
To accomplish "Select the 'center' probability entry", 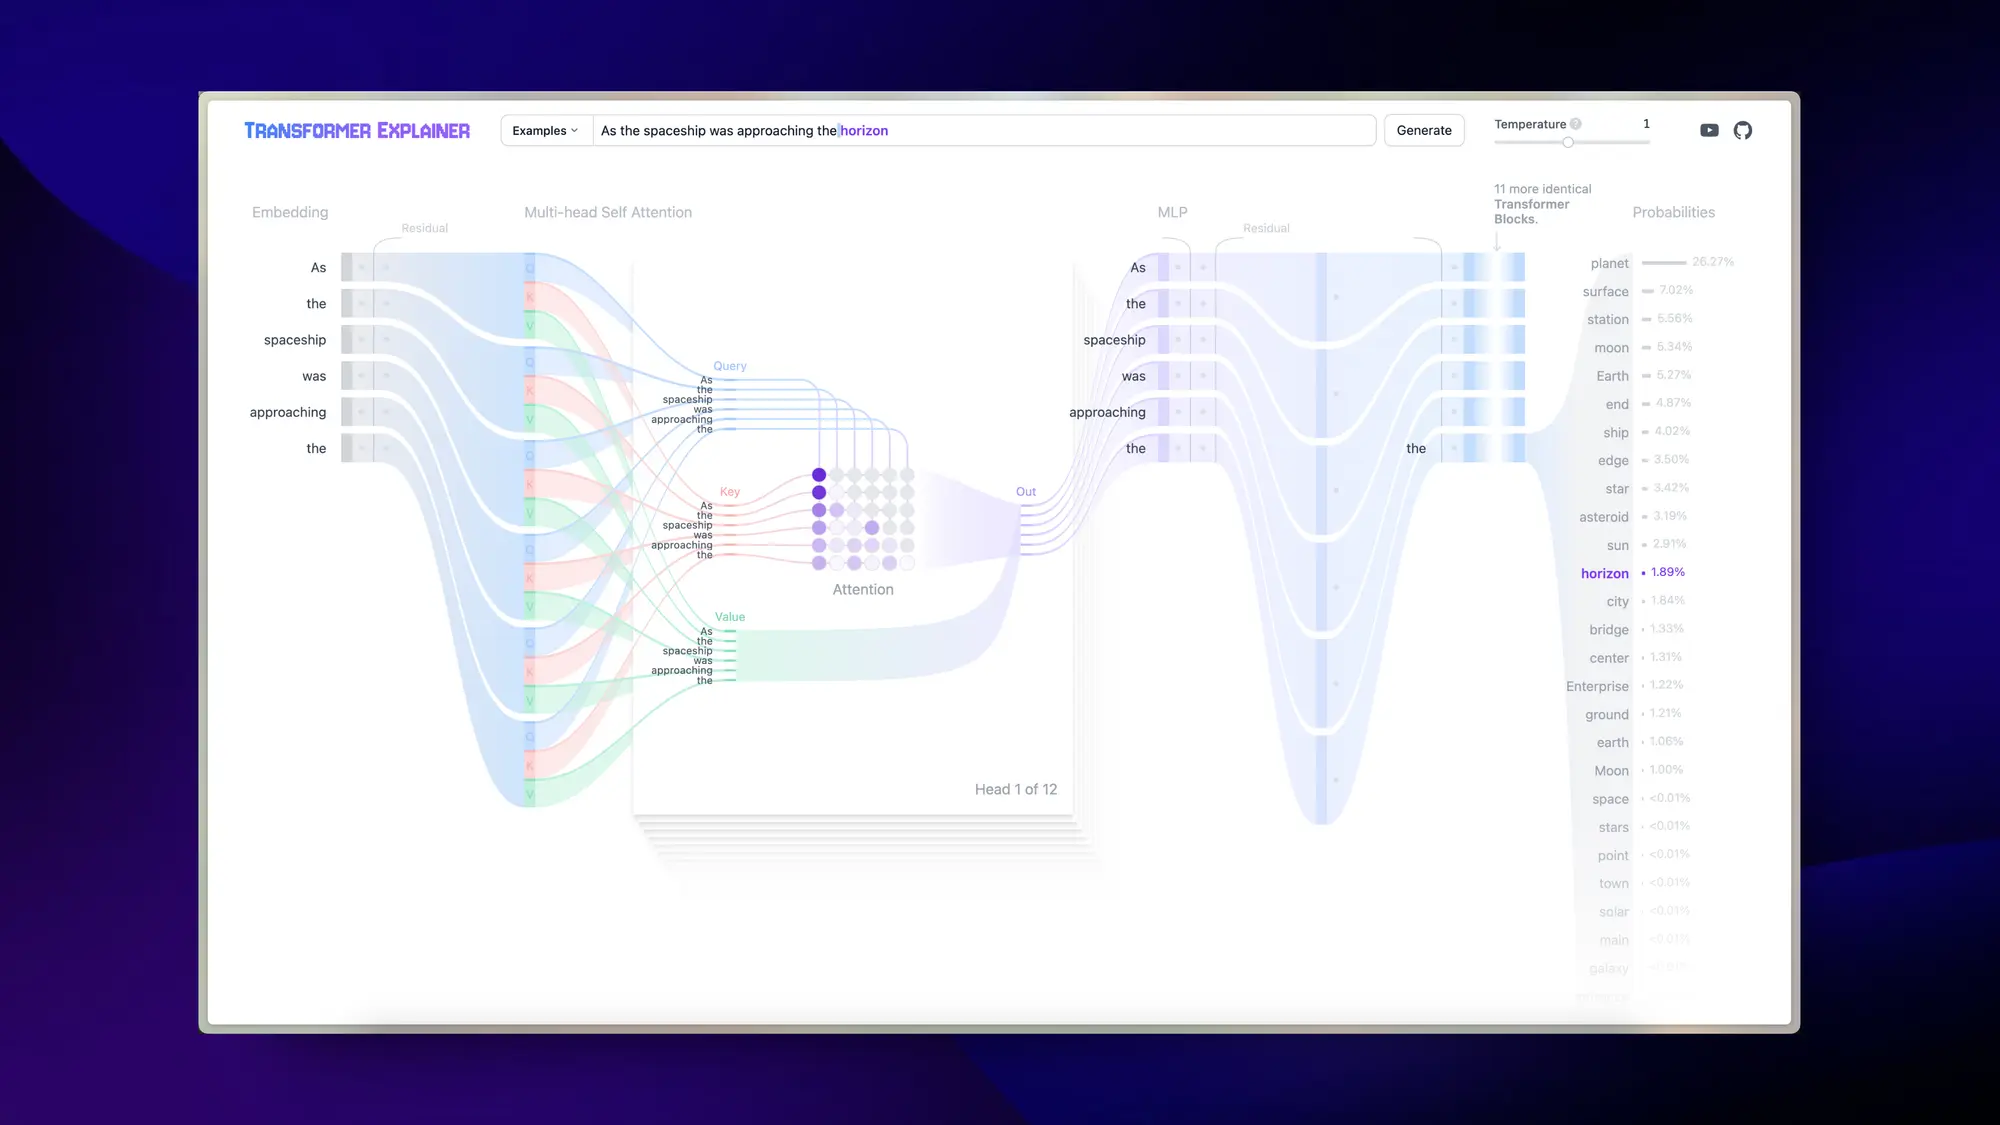I will click(x=1609, y=658).
